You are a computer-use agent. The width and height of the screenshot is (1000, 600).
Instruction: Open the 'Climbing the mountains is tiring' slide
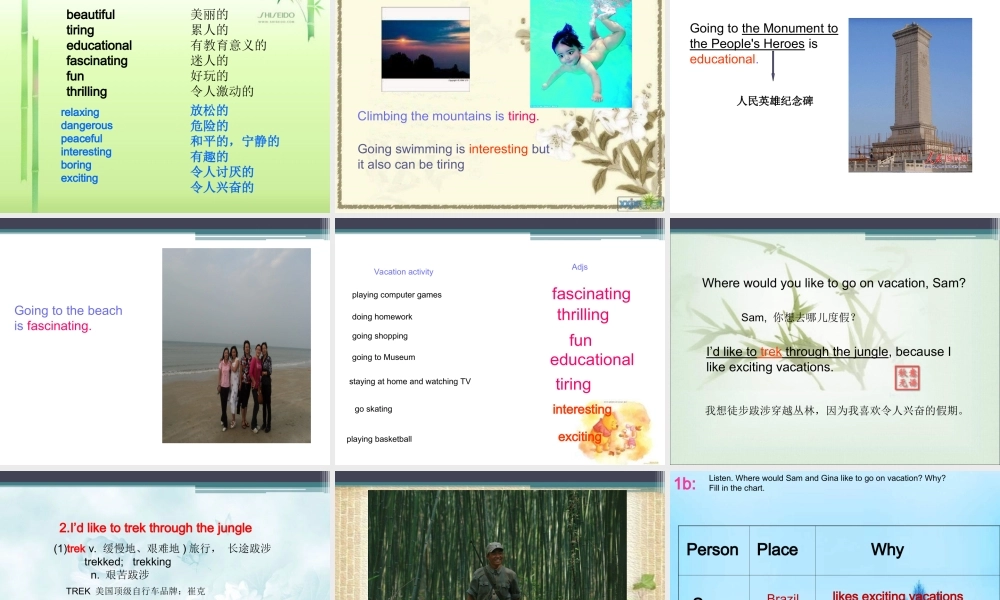499,106
